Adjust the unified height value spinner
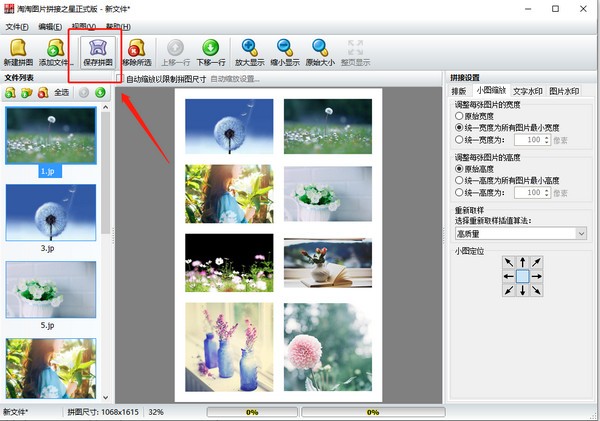 [548, 190]
